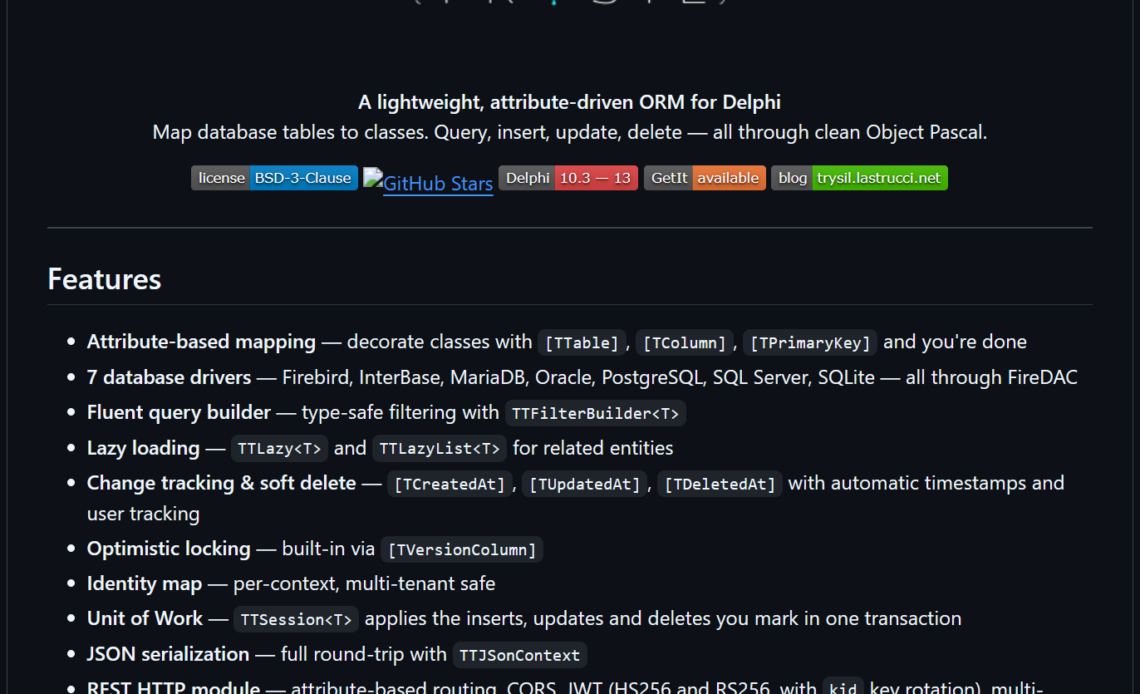
Task: Click the [TDeletedAt] code text
Action: (720, 484)
